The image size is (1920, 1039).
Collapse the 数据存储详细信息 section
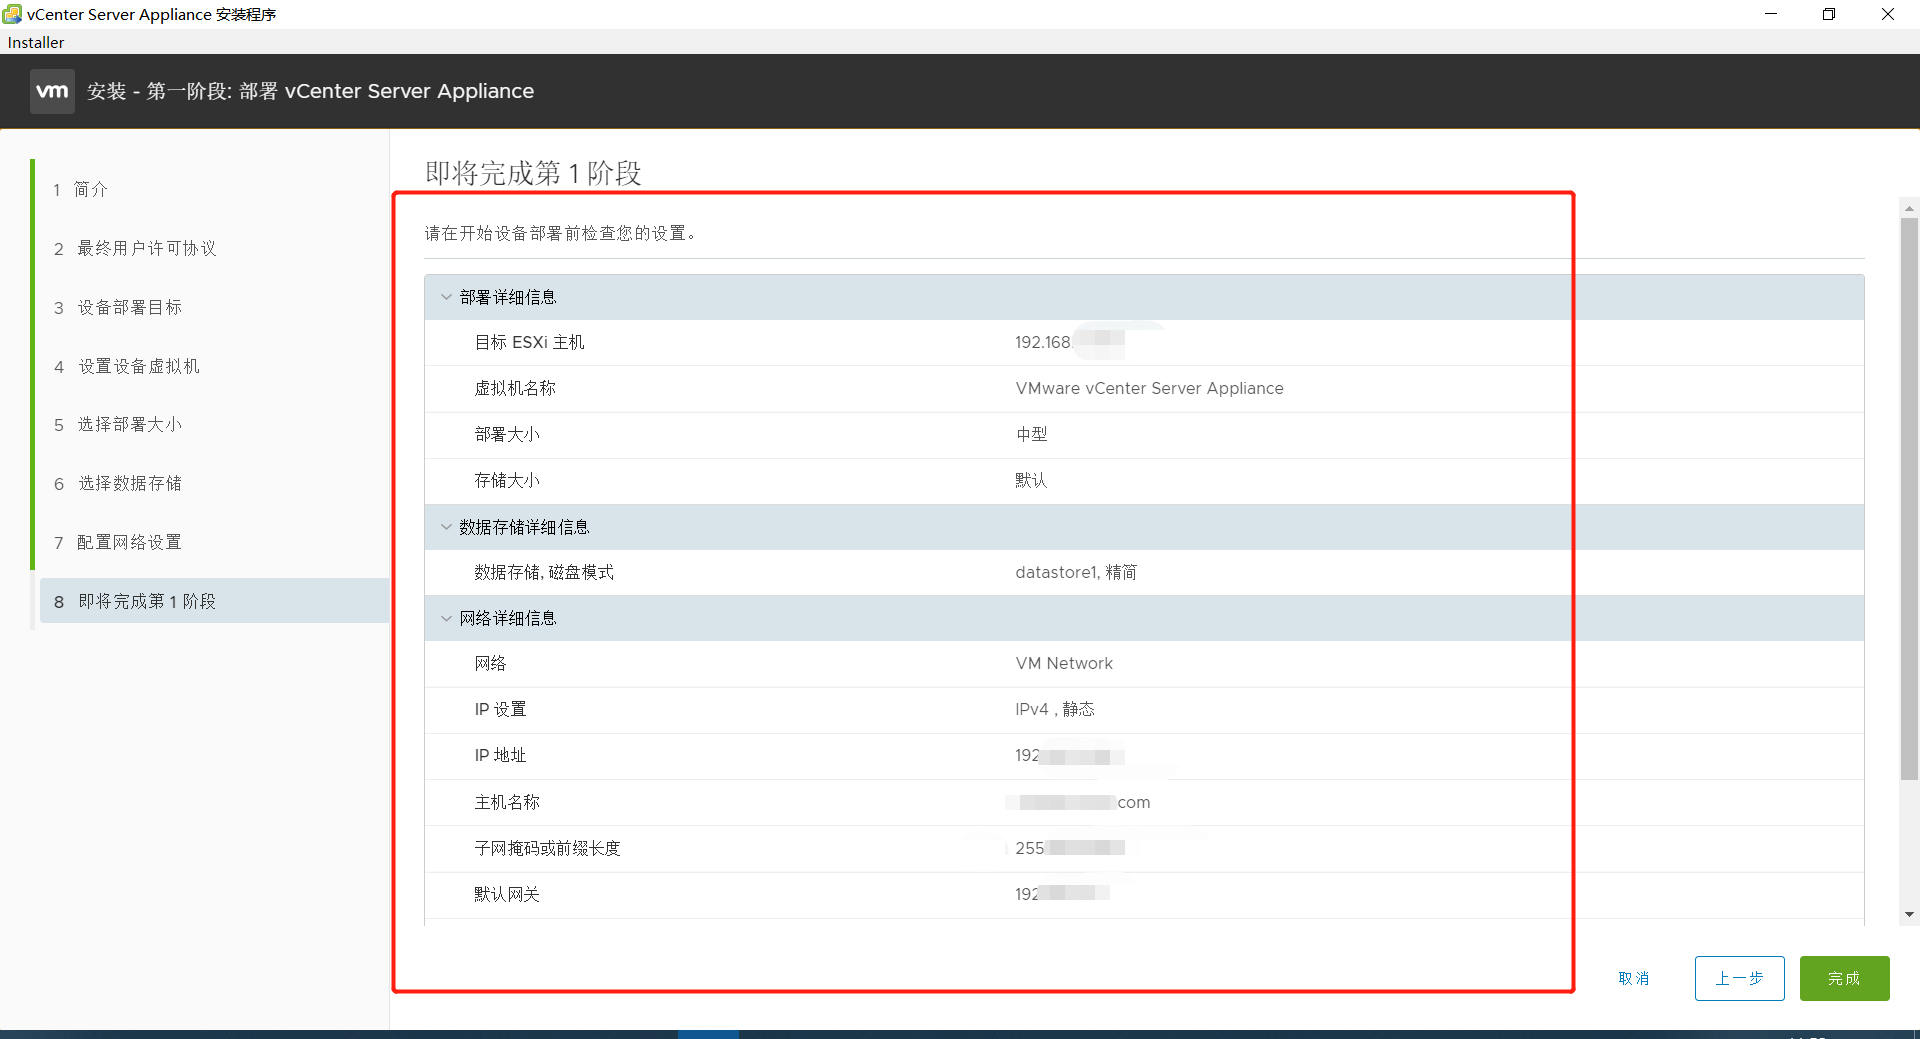(445, 527)
